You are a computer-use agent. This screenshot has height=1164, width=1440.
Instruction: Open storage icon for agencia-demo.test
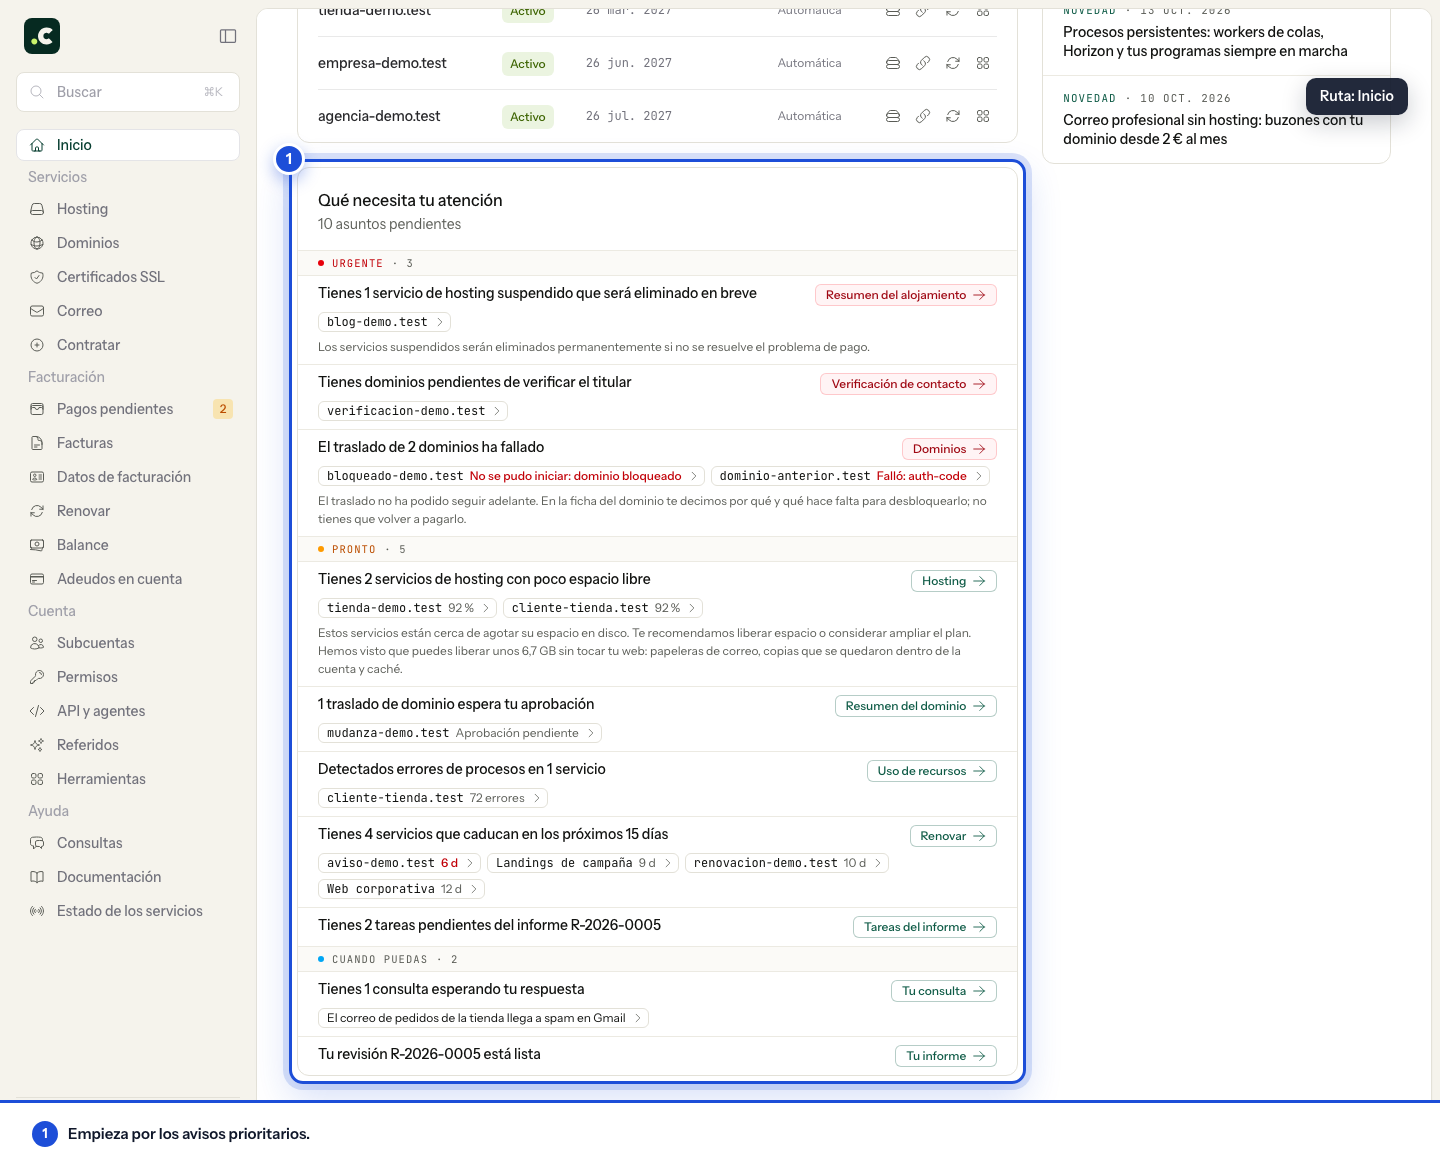pyautogui.click(x=893, y=116)
